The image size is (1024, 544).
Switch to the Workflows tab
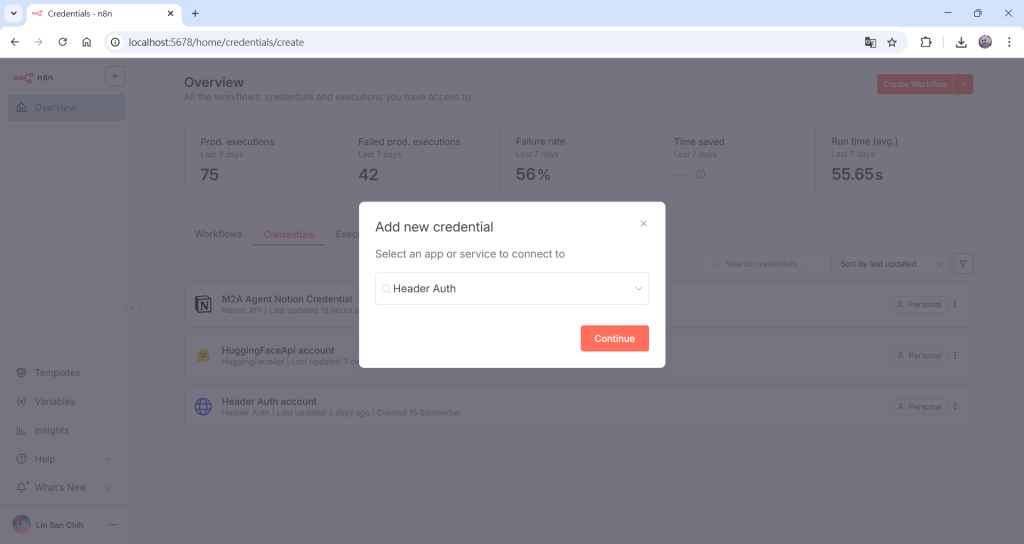point(218,234)
